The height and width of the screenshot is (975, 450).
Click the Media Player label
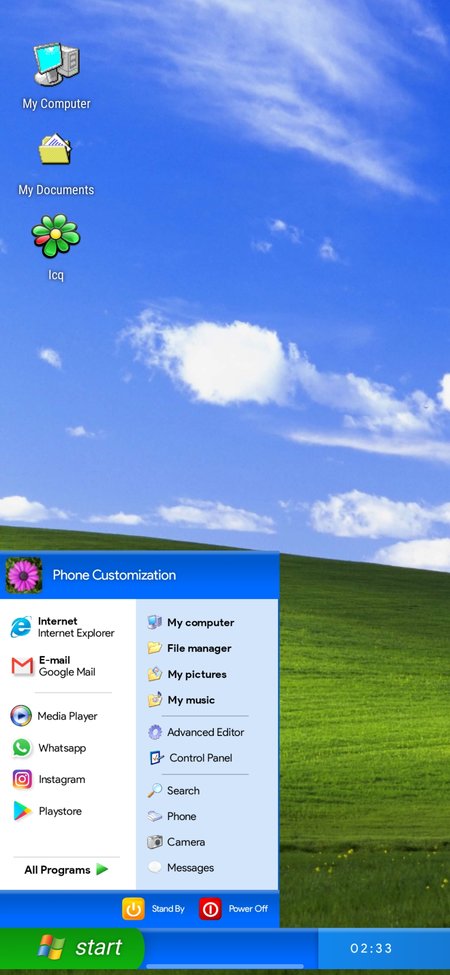pyautogui.click(x=67, y=716)
